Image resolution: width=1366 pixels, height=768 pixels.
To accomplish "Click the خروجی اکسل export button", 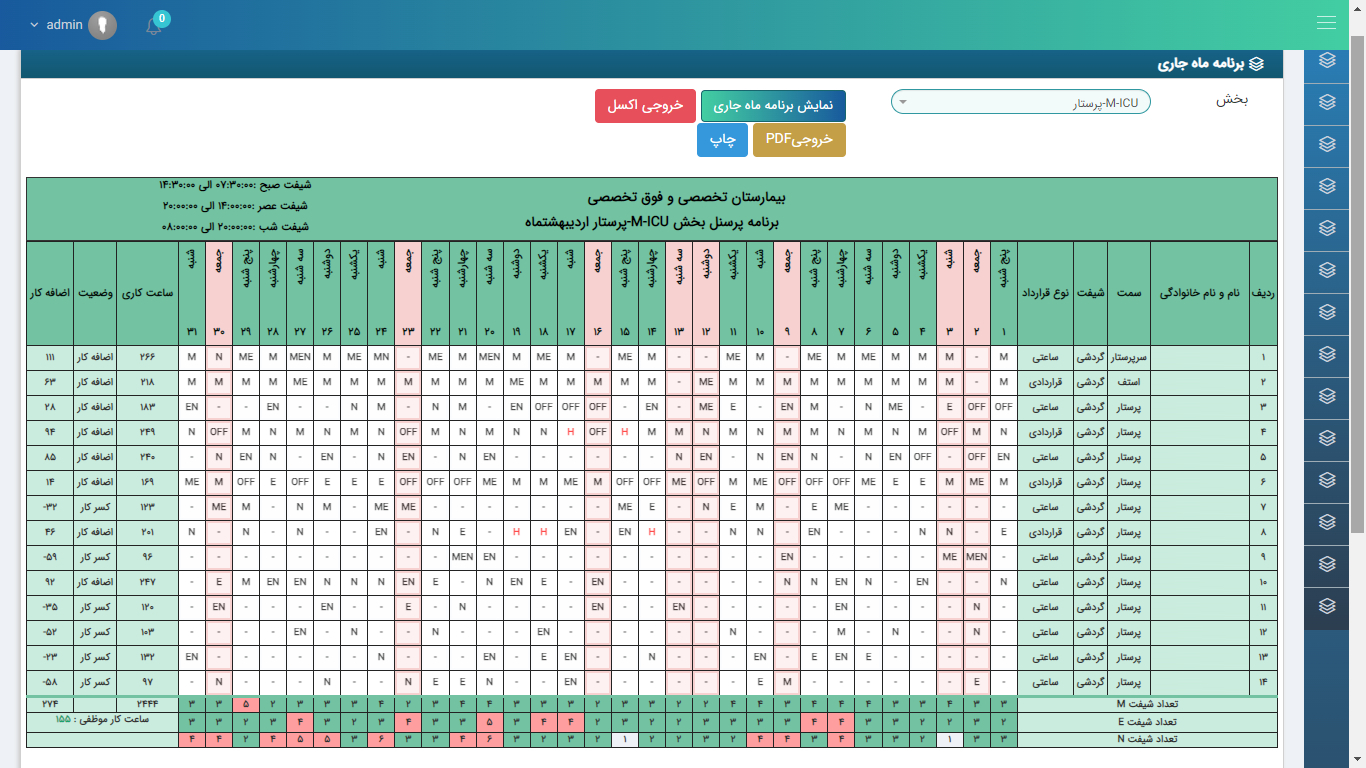I will pyautogui.click(x=645, y=106).
